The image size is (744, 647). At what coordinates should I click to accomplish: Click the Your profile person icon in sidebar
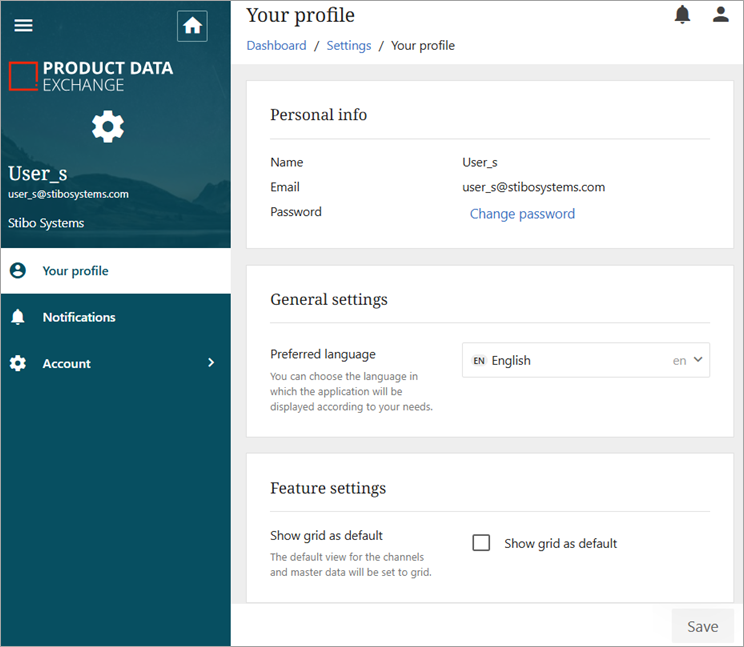18,271
